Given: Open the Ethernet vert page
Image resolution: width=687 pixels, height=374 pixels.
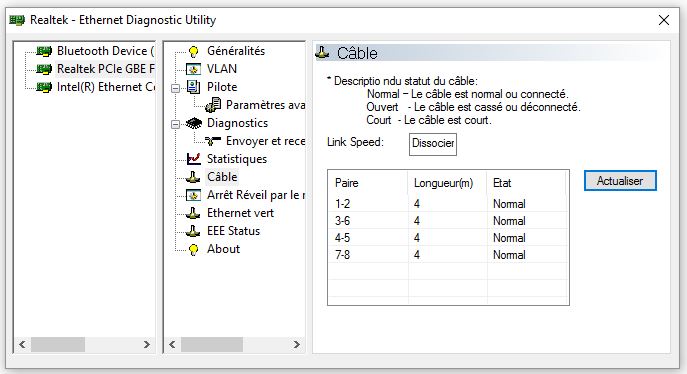Looking at the screenshot, I should point(240,213).
